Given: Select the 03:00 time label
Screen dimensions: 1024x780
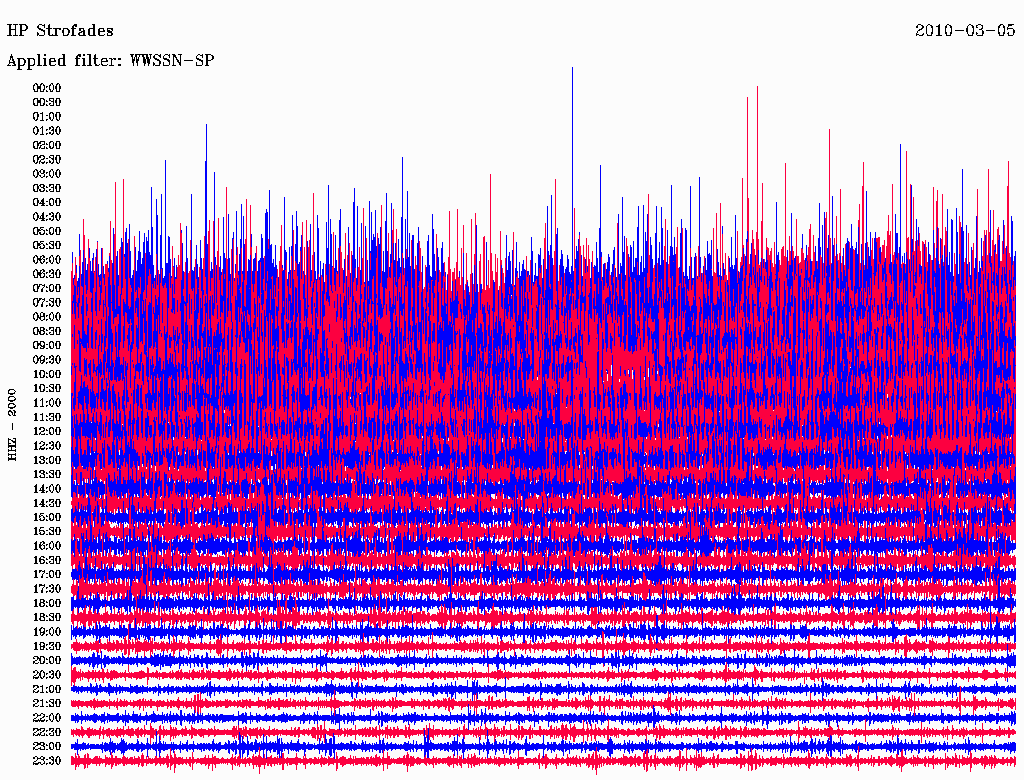Looking at the screenshot, I should pyautogui.click(x=47, y=174).
